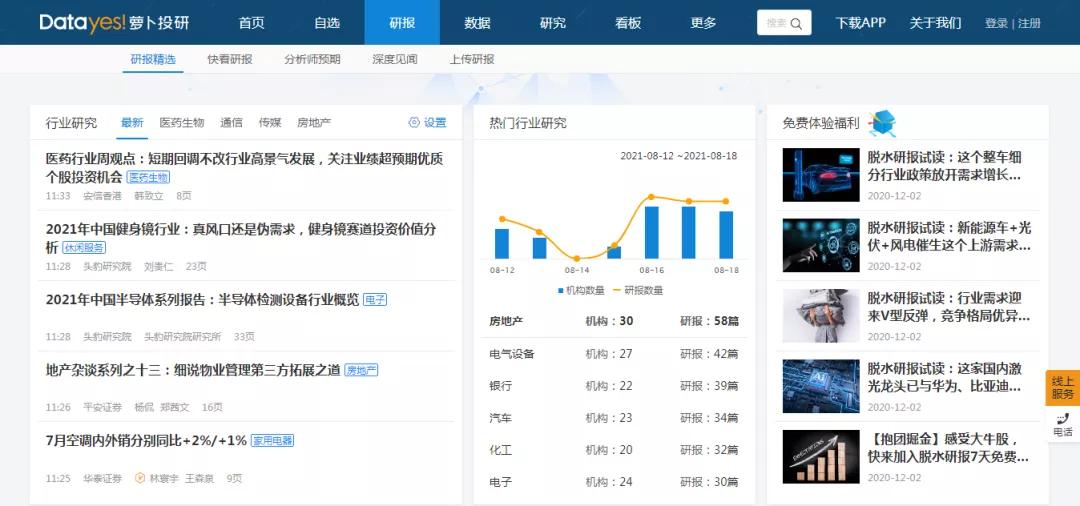
Task: Select the 研报精选 sub-tab
Action: (153, 59)
